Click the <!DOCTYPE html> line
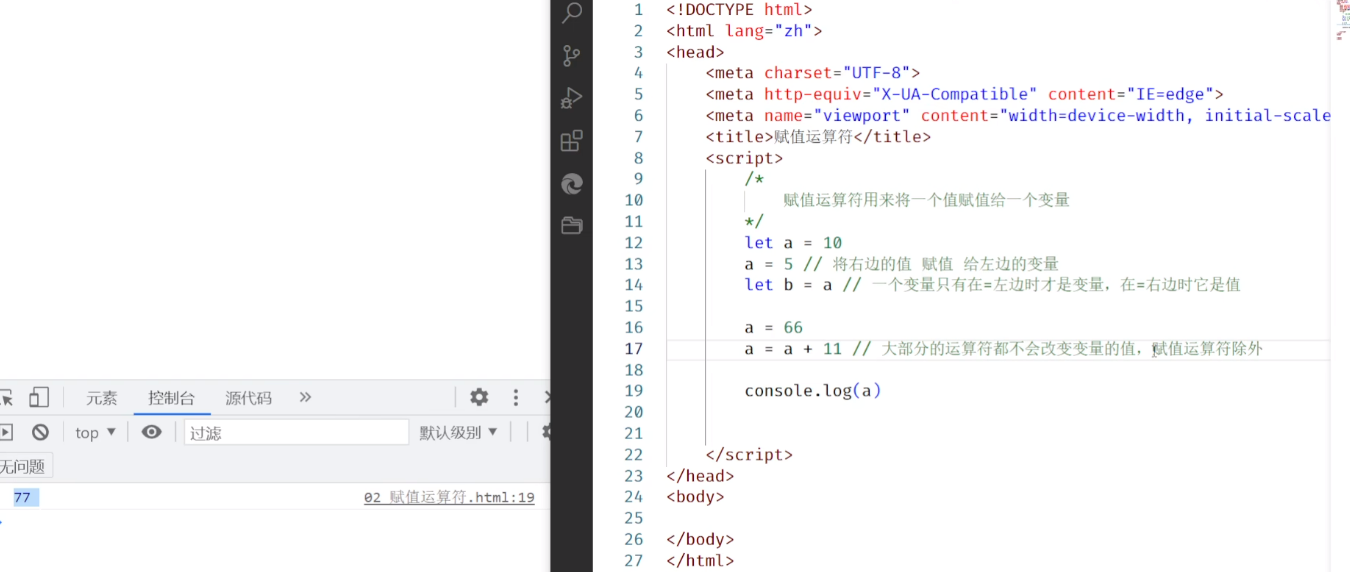The width and height of the screenshot is (1350, 572). 739,10
